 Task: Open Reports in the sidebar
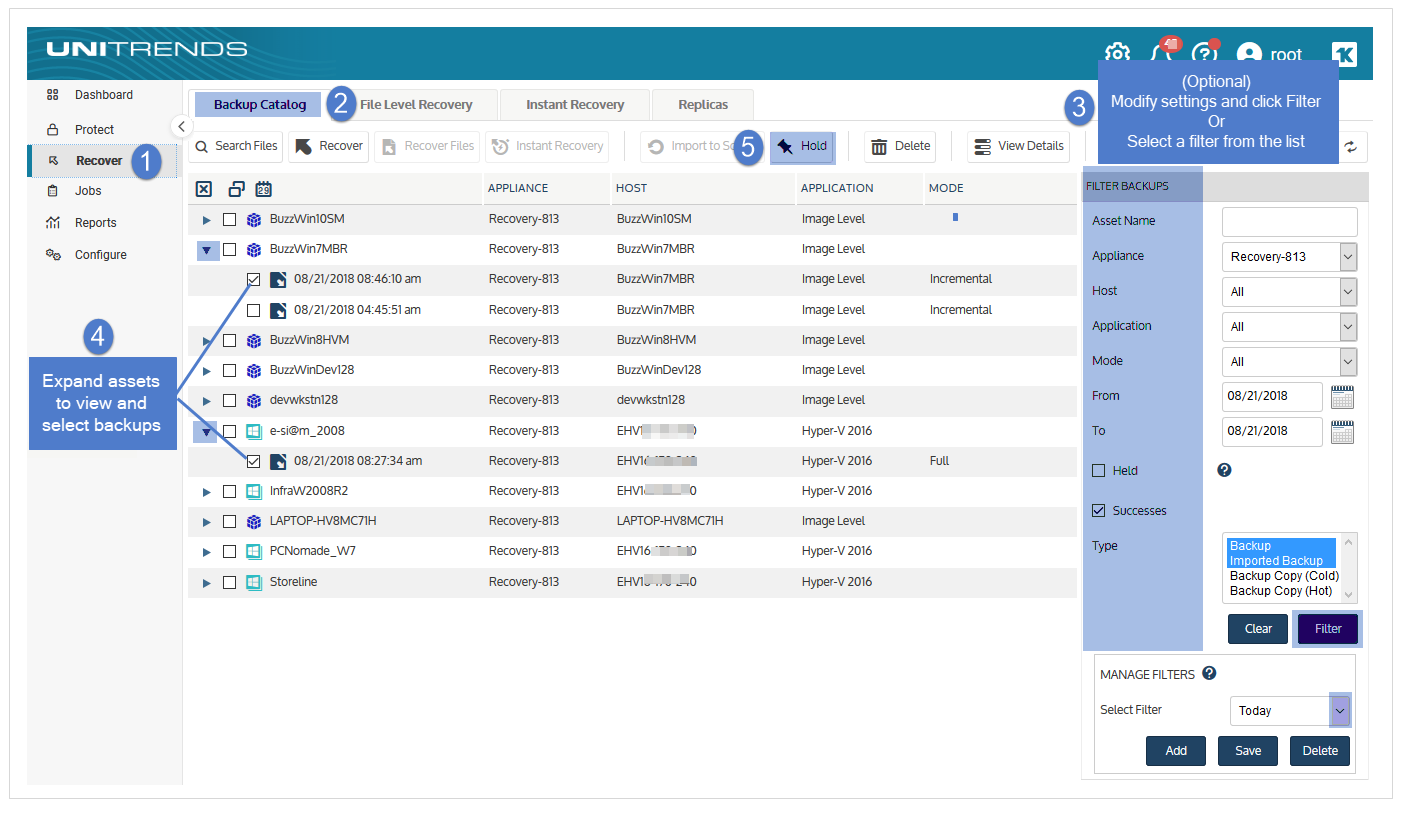coord(95,223)
